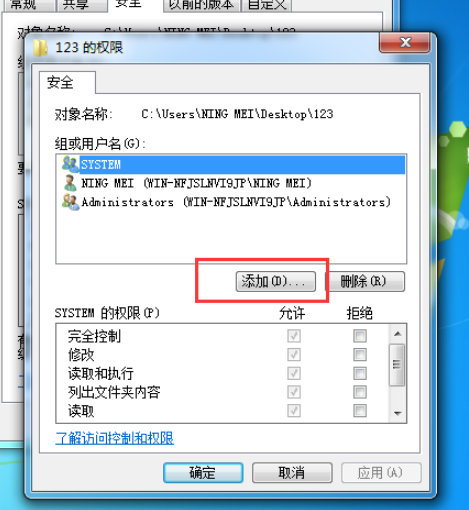Check Deny for 列出文件夹内容
469x510 pixels.
[x=360, y=392]
